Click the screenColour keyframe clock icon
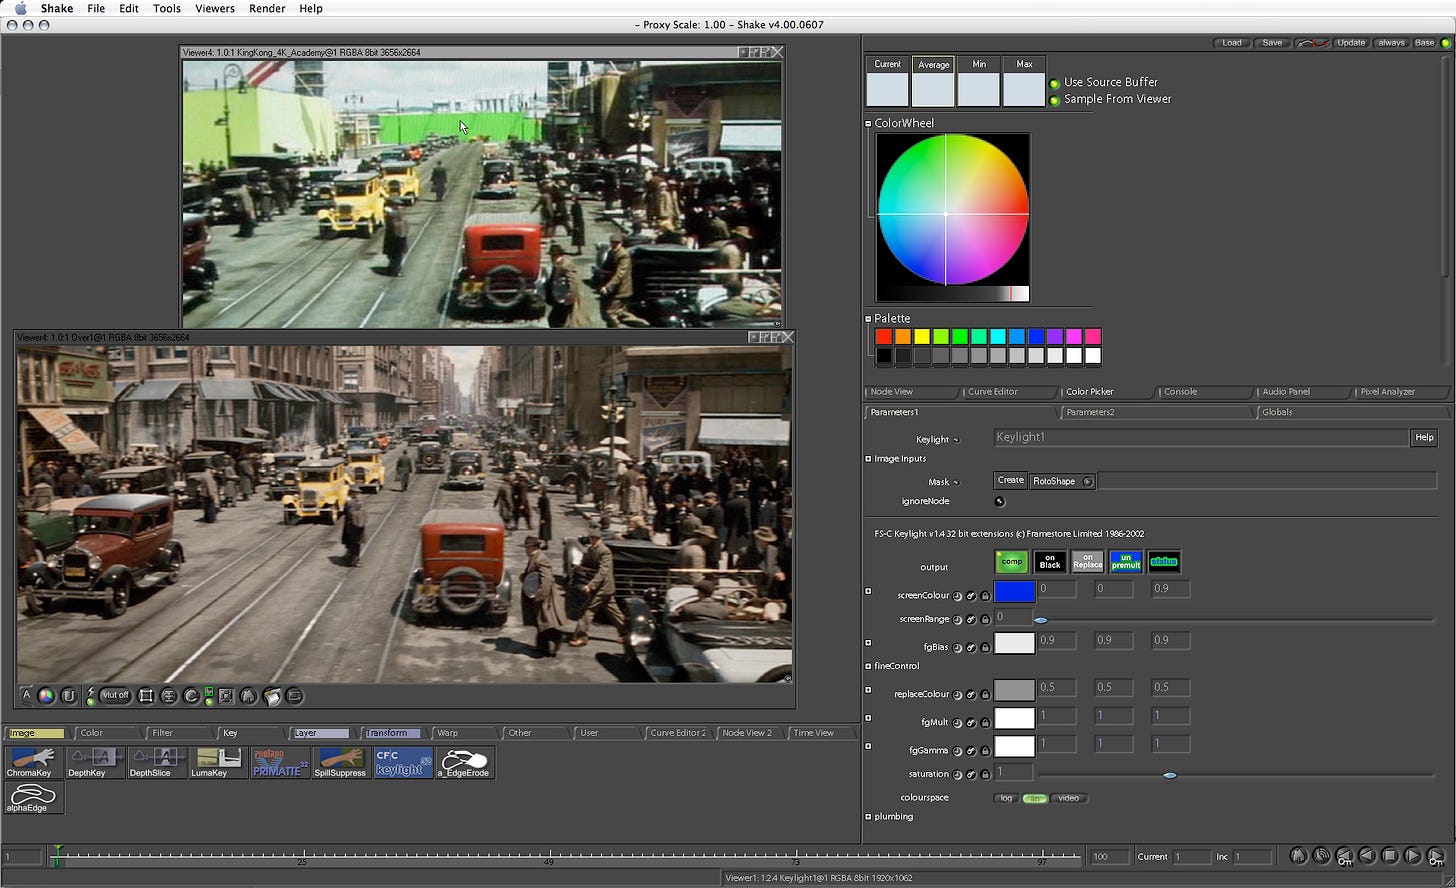 pos(957,596)
